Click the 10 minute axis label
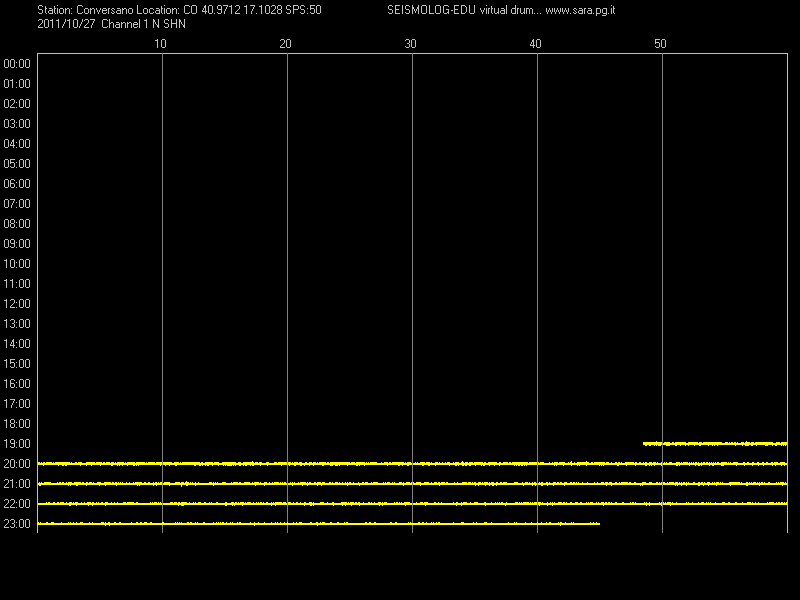The height and width of the screenshot is (600, 800). tap(160, 44)
